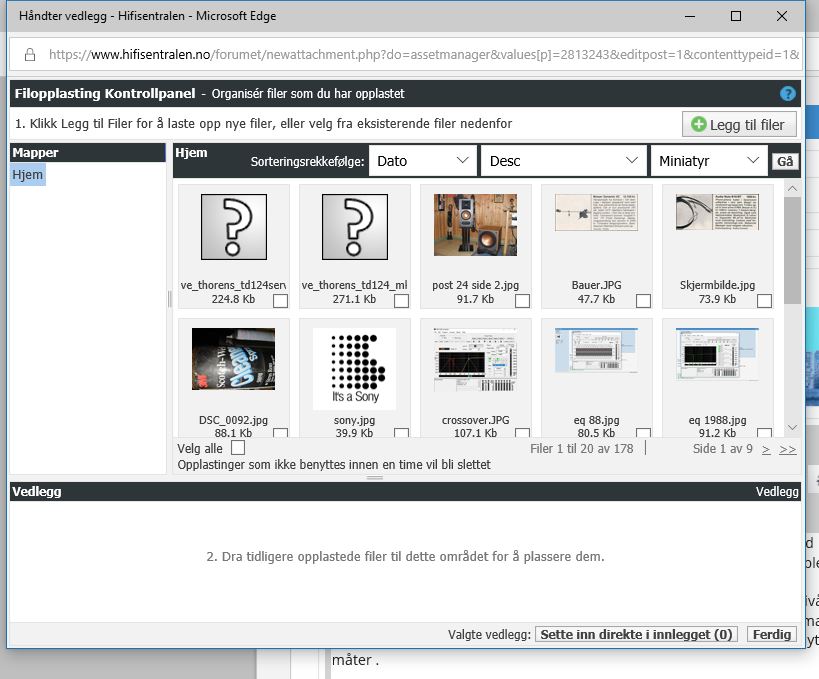Click the Gå button
The width and height of the screenshot is (819, 679).
tap(785, 161)
